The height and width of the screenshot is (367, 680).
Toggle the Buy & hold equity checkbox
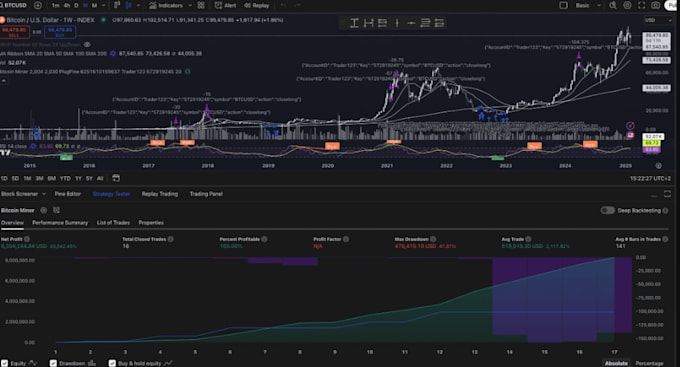112,363
